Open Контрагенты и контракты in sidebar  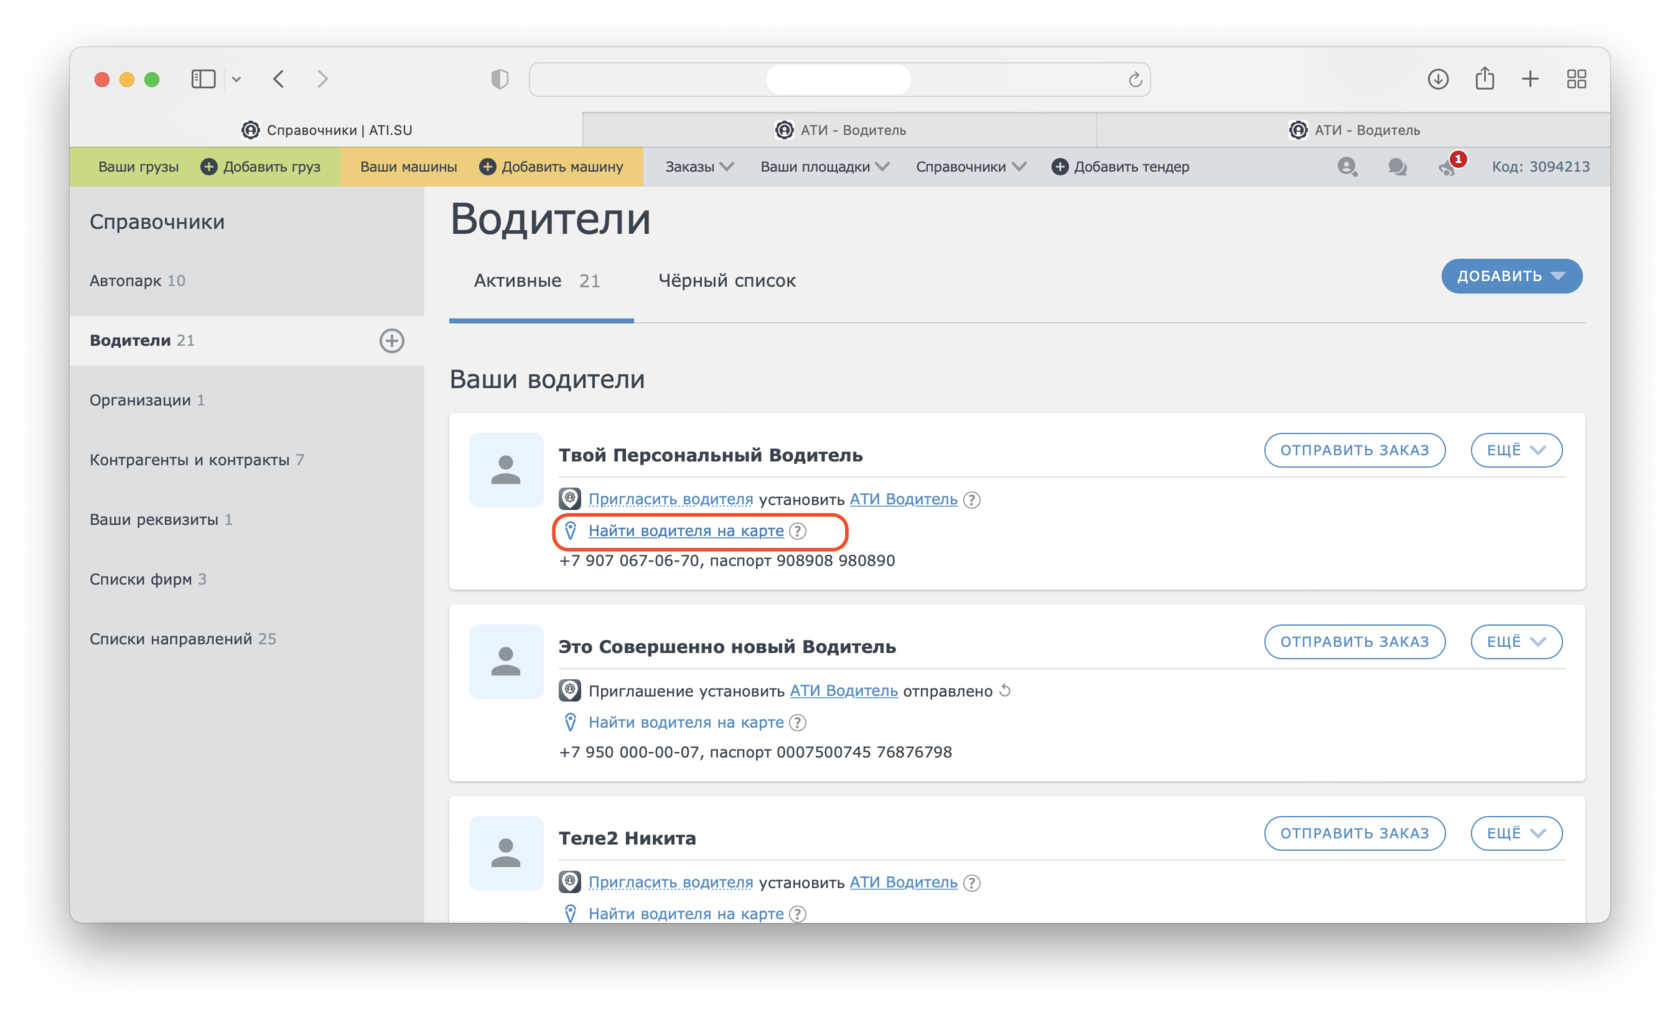(x=197, y=460)
